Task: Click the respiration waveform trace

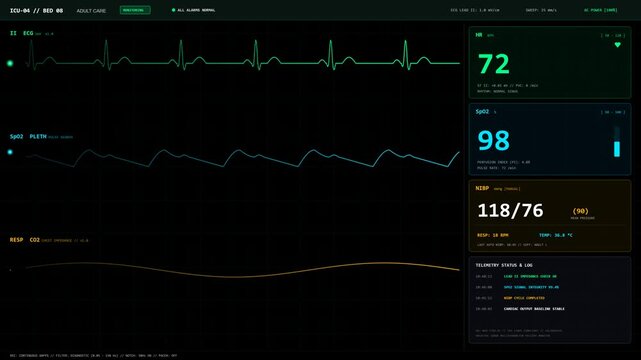Action: [x=243, y=270]
